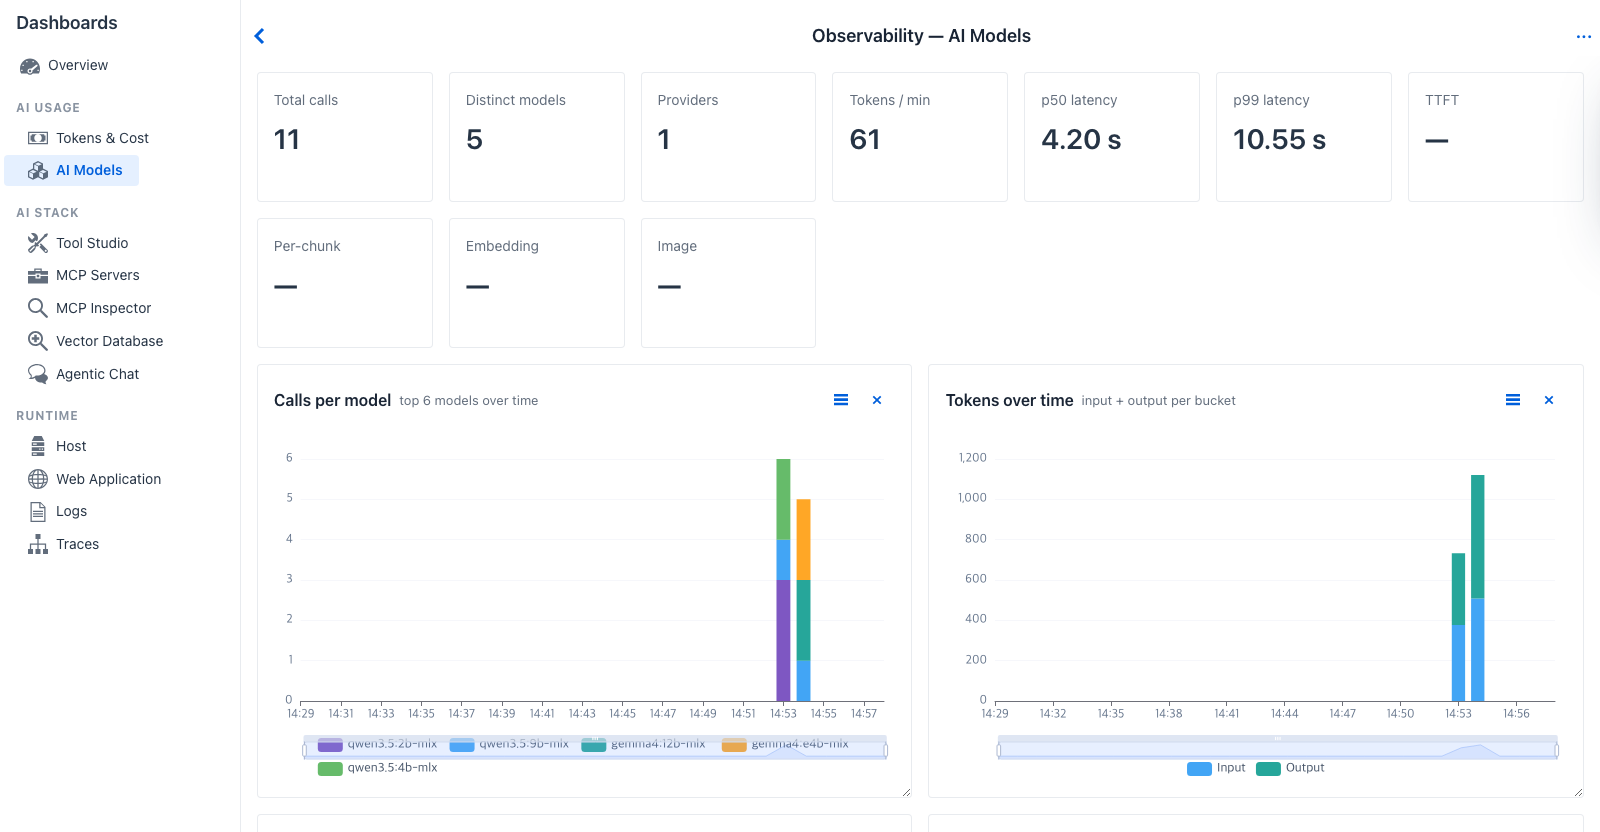
Task: Go to Vector Database
Action: (x=109, y=341)
